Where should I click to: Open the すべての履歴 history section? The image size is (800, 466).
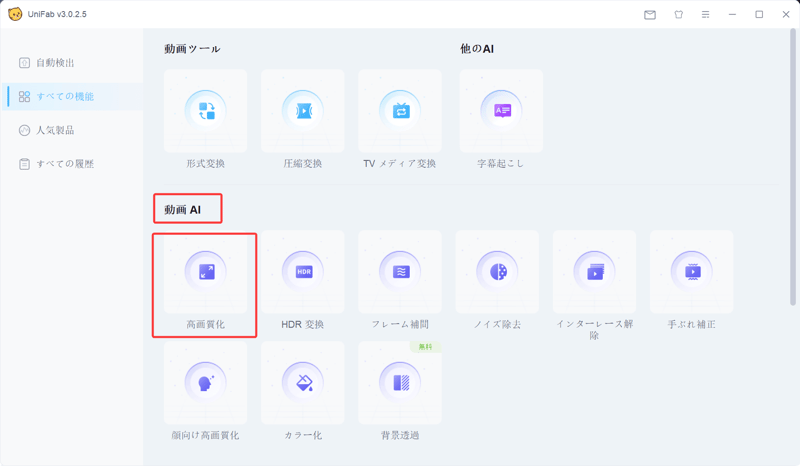[x=63, y=164]
